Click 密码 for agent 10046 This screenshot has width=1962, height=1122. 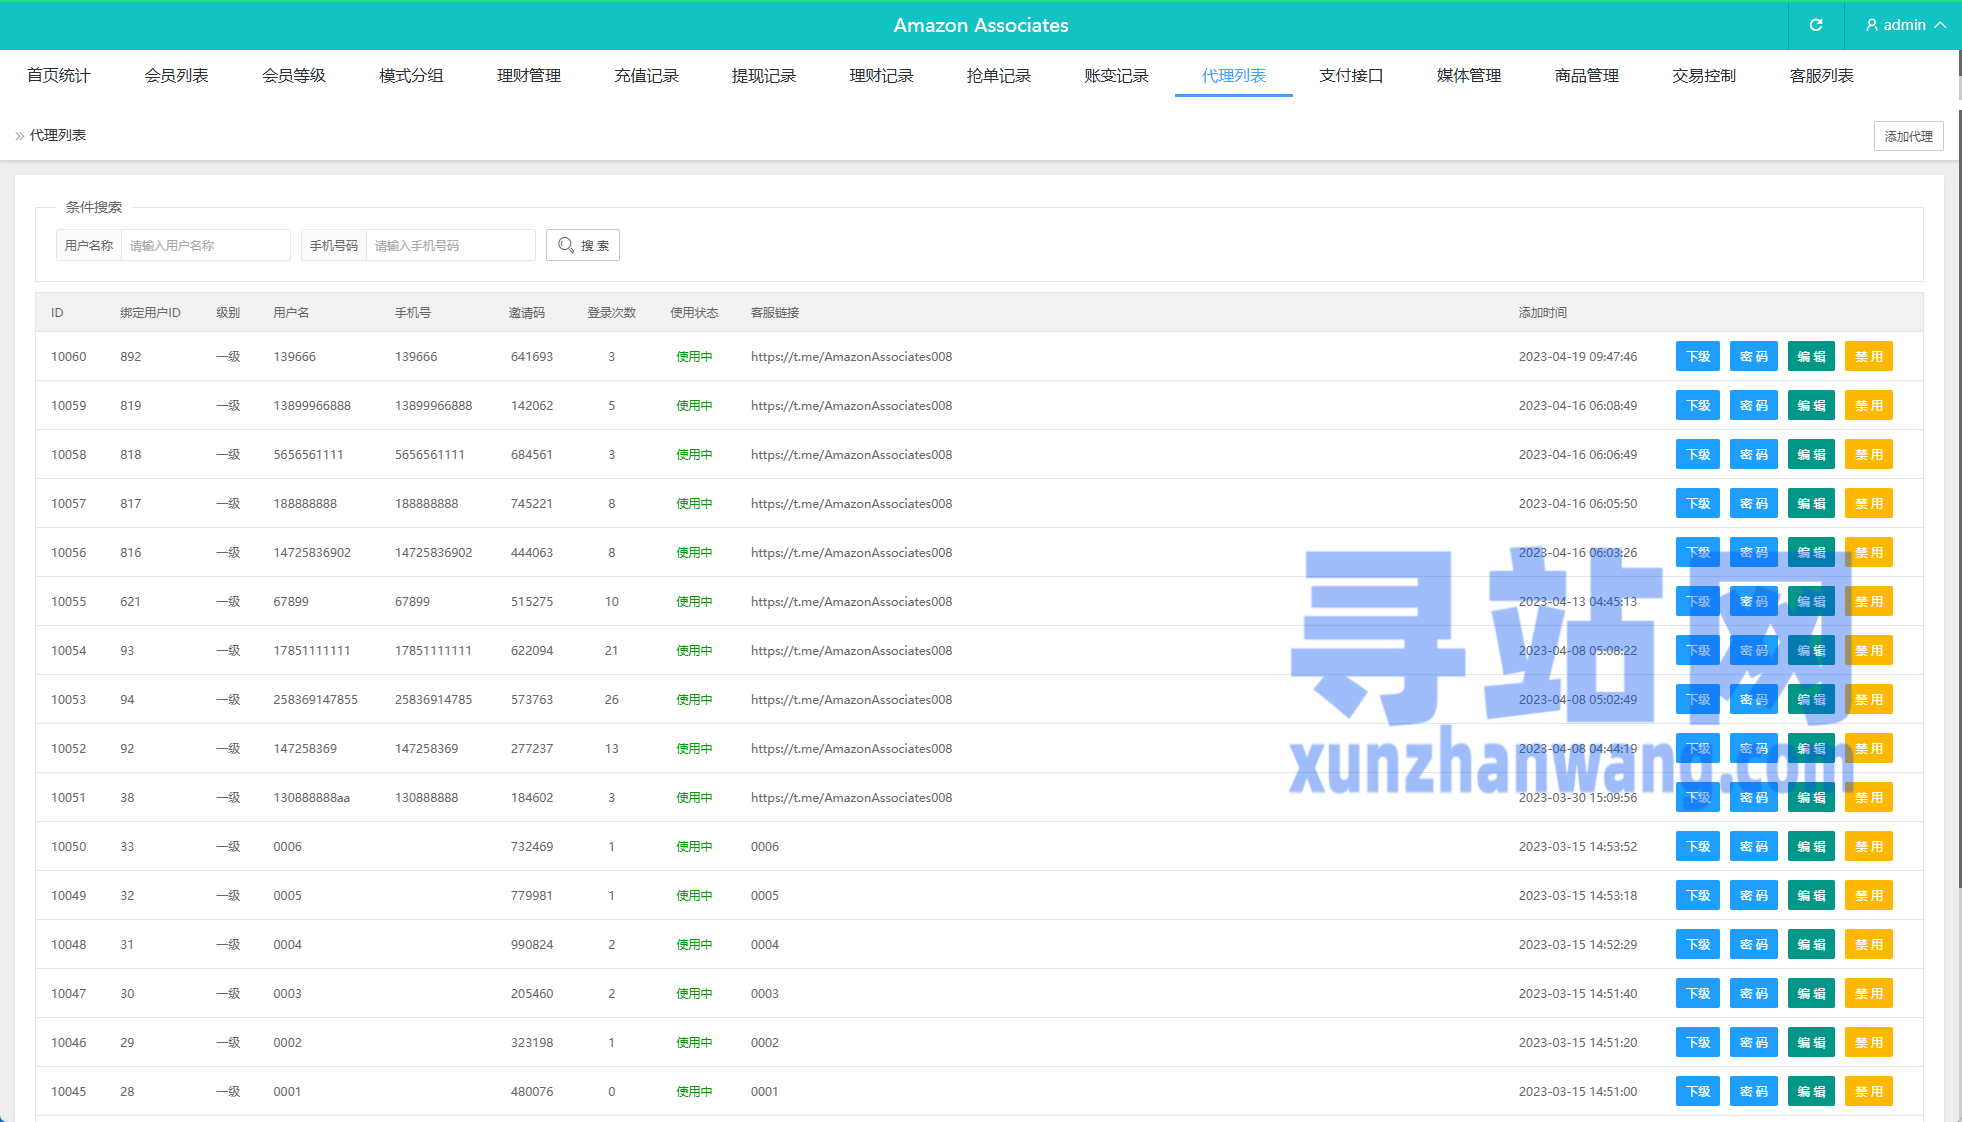tap(1754, 1042)
